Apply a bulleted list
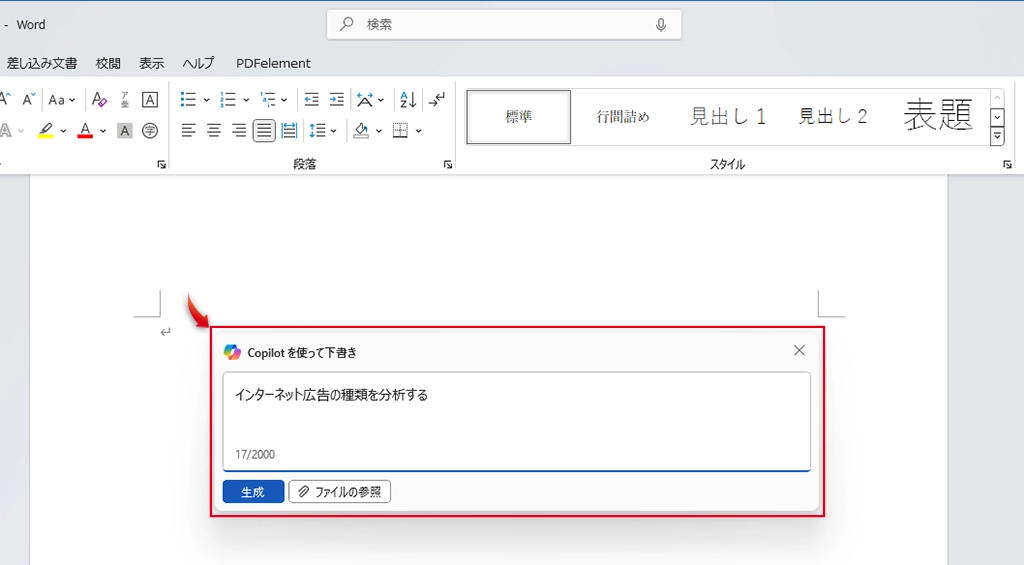Viewport: 1024px width, 565px height. coord(188,99)
